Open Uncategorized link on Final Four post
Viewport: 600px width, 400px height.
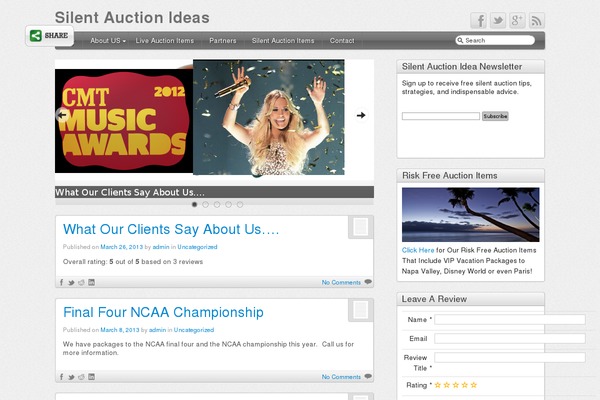(194, 330)
